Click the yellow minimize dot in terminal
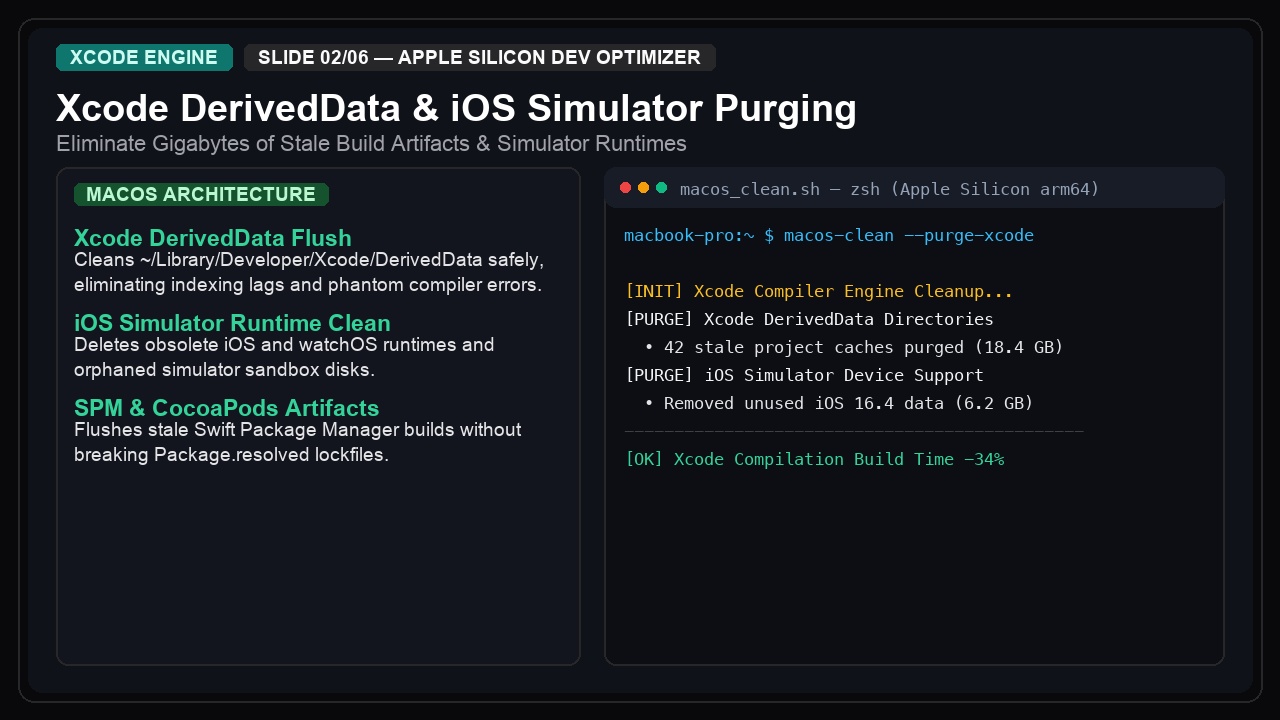The height and width of the screenshot is (720, 1280). click(644, 188)
